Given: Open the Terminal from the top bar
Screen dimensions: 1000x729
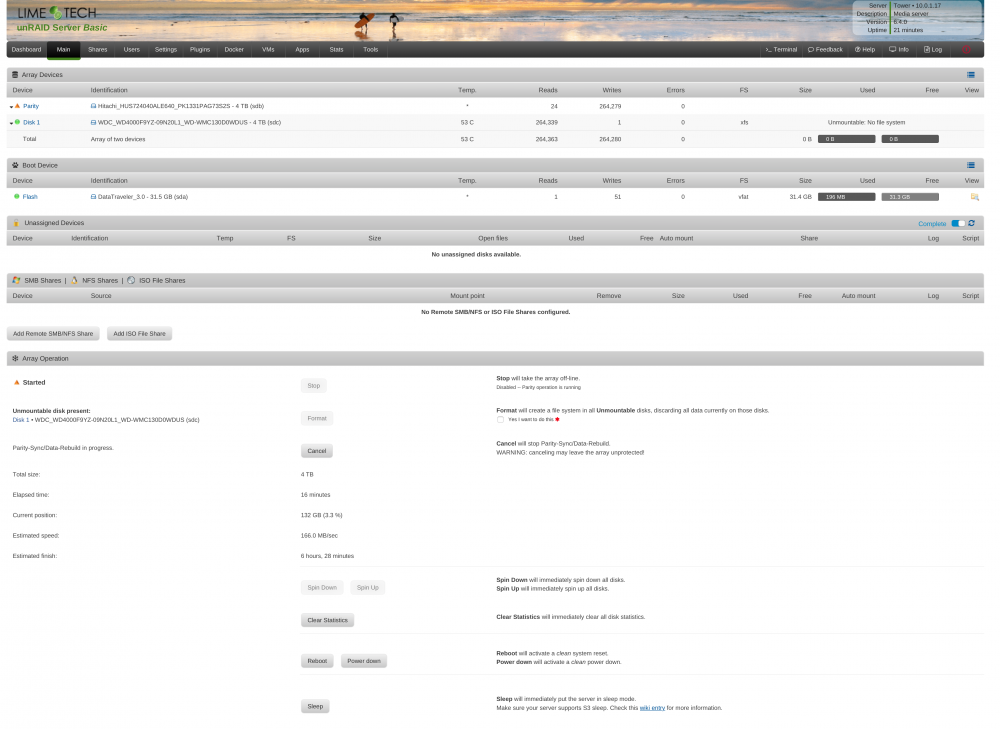Looking at the screenshot, I should [x=781, y=49].
